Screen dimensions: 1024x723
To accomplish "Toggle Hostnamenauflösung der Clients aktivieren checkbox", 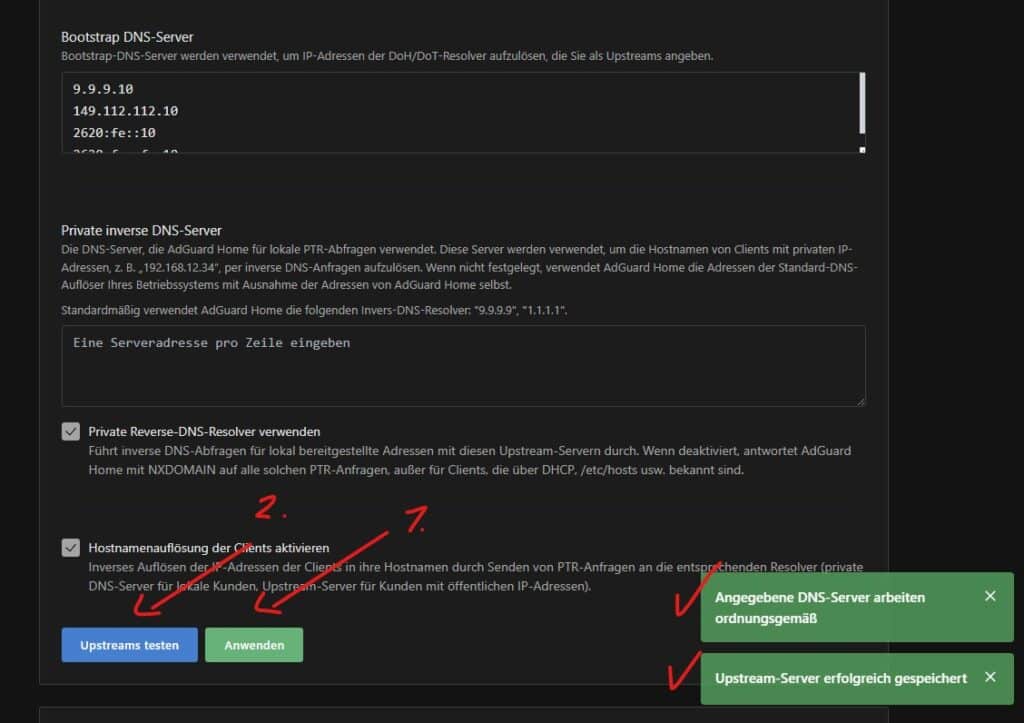I will tap(71, 547).
